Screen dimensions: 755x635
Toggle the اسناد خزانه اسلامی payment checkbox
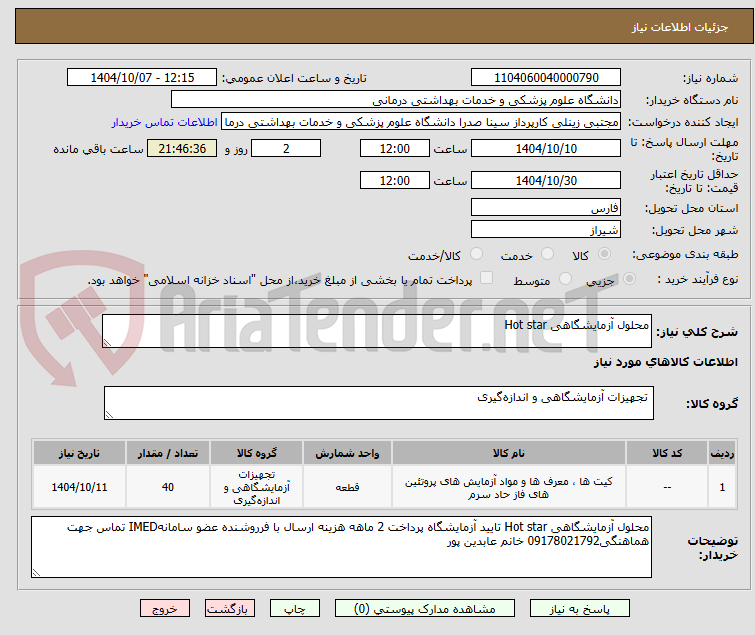[x=487, y=278]
